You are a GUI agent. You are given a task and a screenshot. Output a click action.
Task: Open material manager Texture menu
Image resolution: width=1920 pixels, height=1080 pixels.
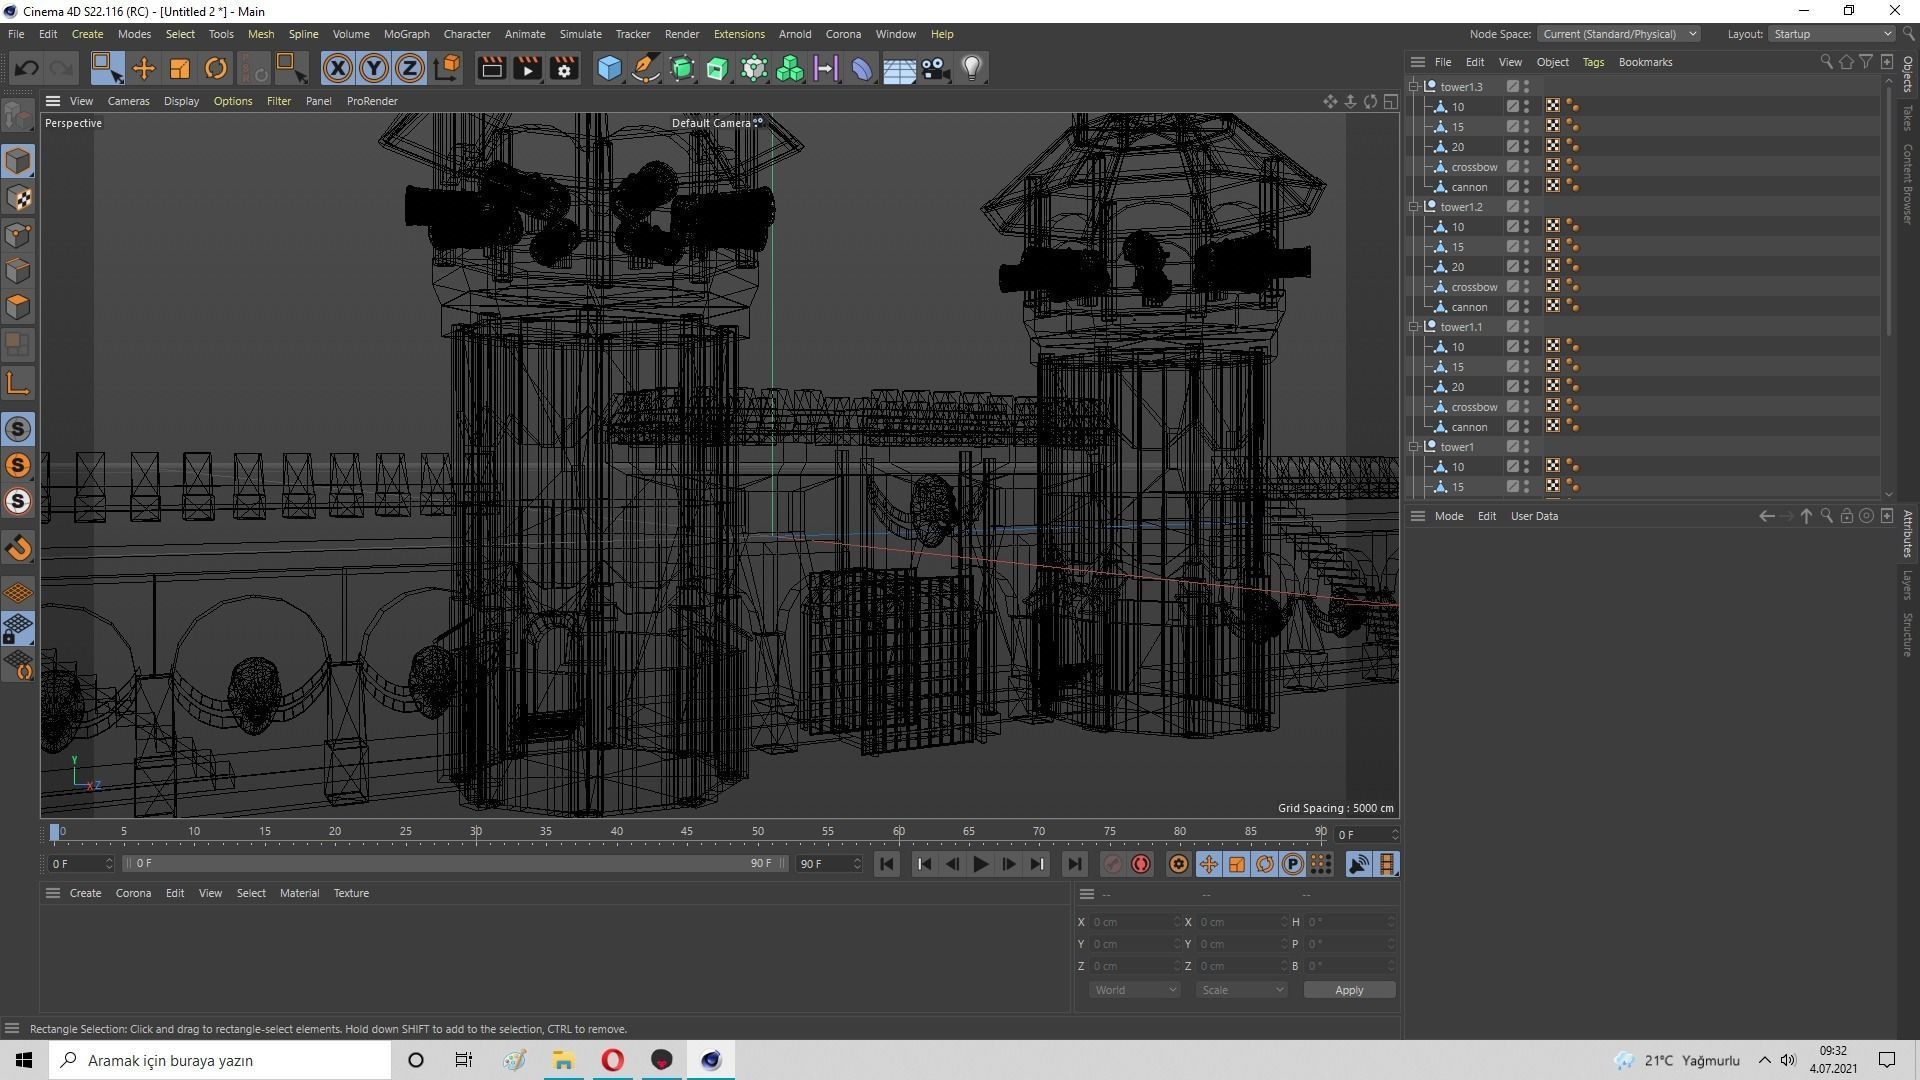pyautogui.click(x=351, y=893)
